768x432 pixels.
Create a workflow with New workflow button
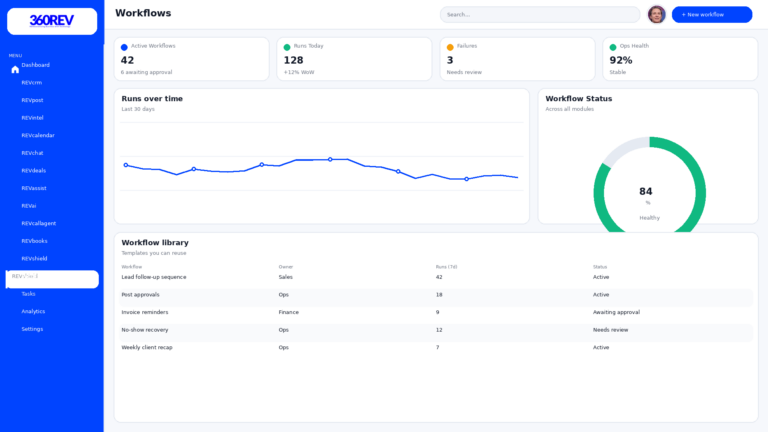click(711, 14)
